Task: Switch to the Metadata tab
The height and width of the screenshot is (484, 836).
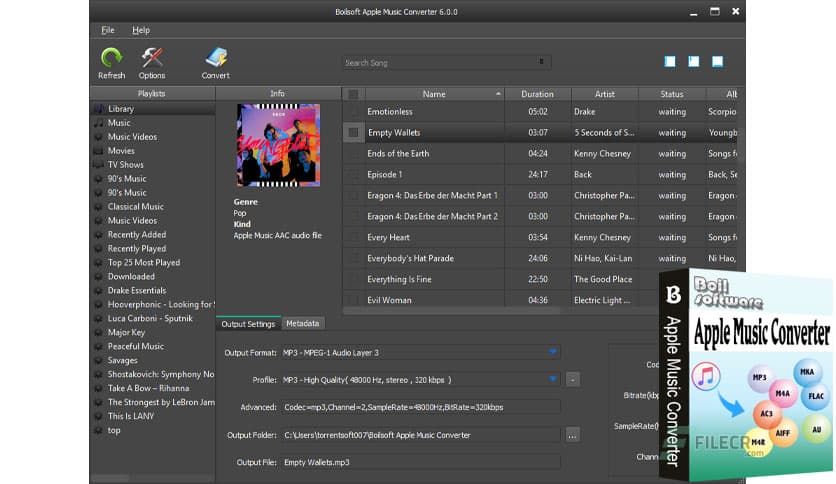Action: 303,324
